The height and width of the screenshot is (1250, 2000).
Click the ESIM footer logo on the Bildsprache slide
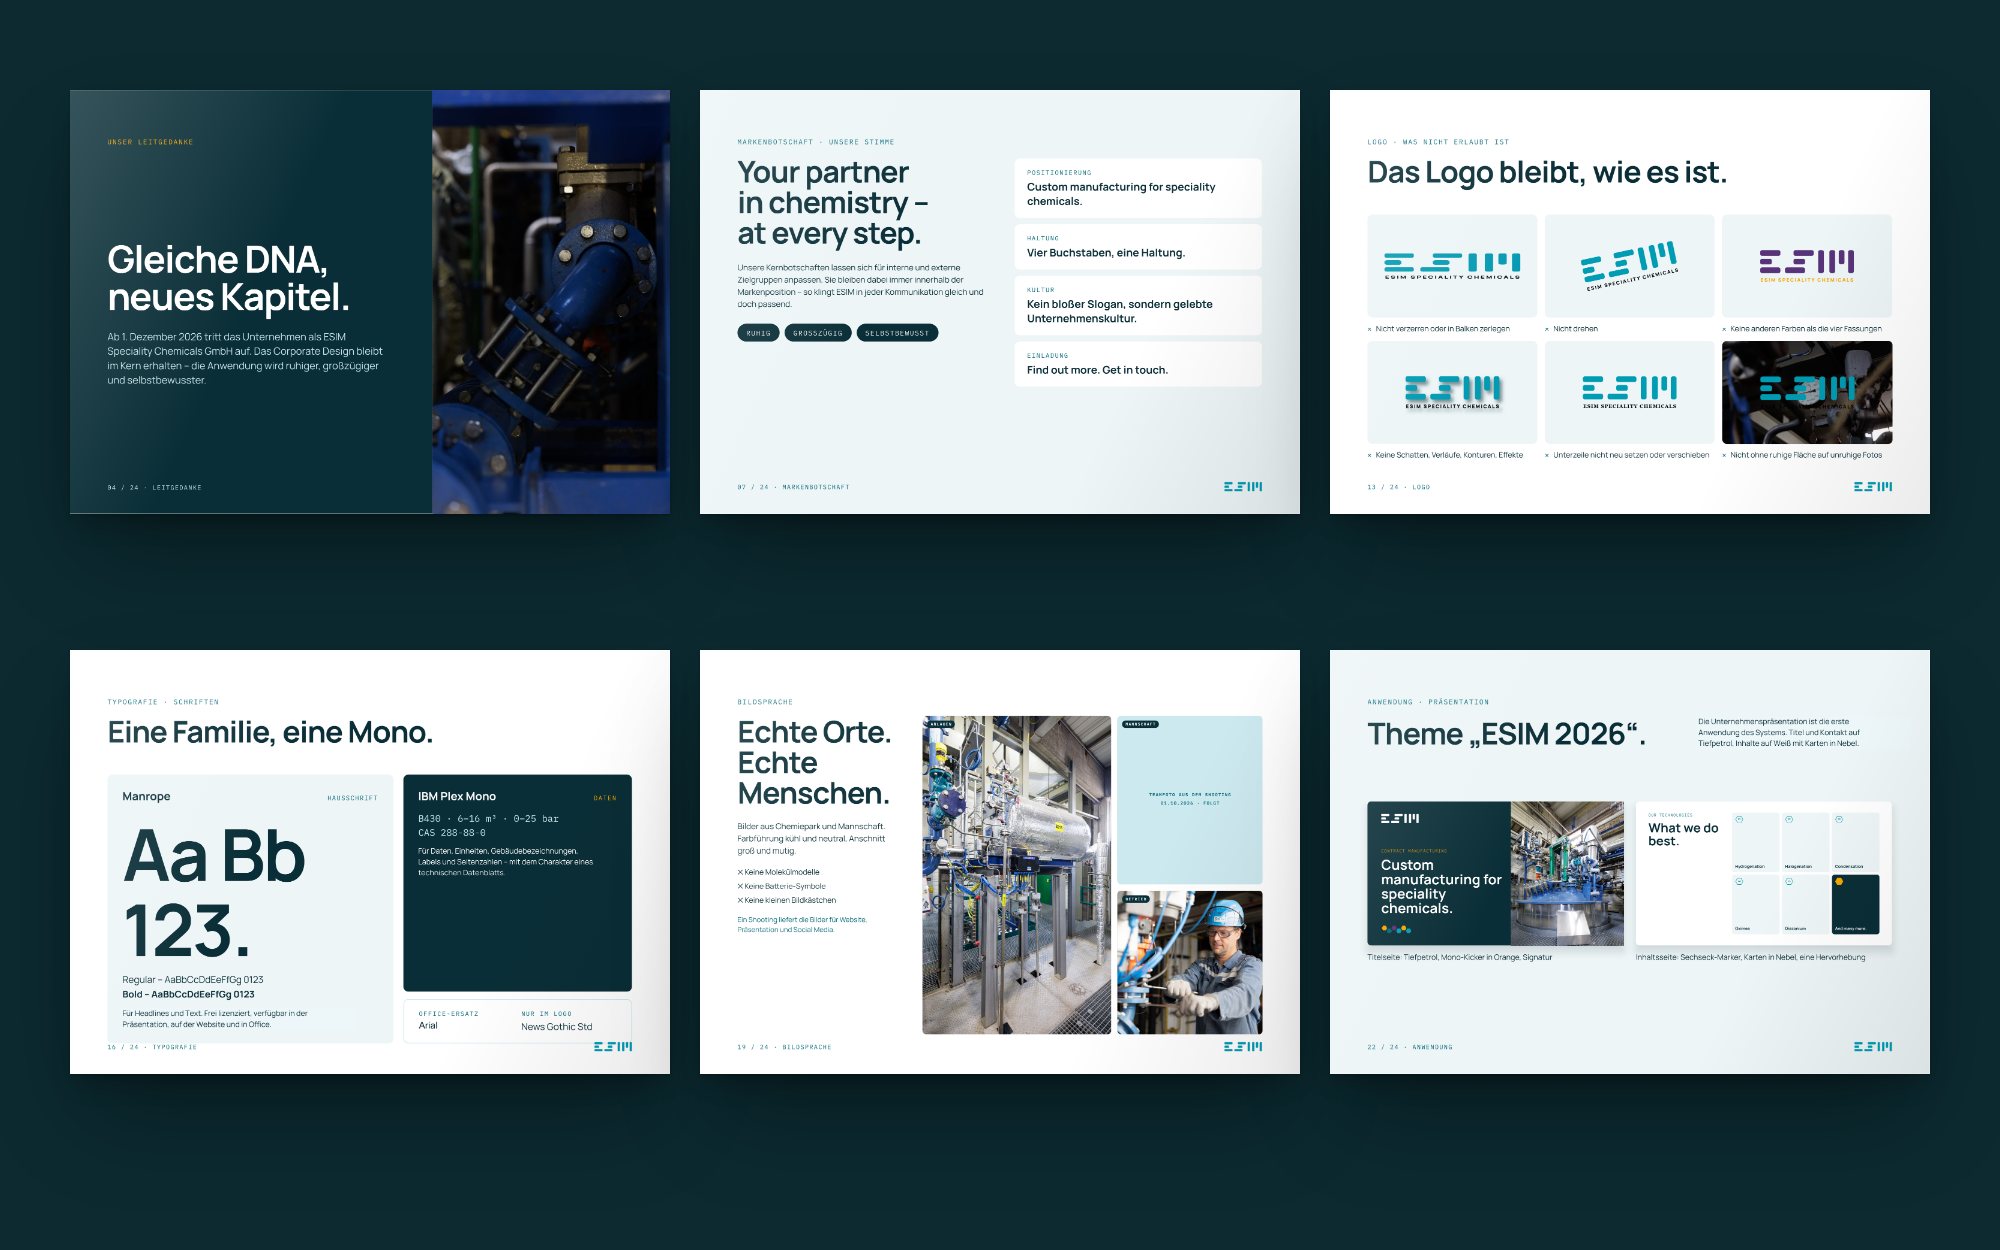(x=1243, y=1047)
